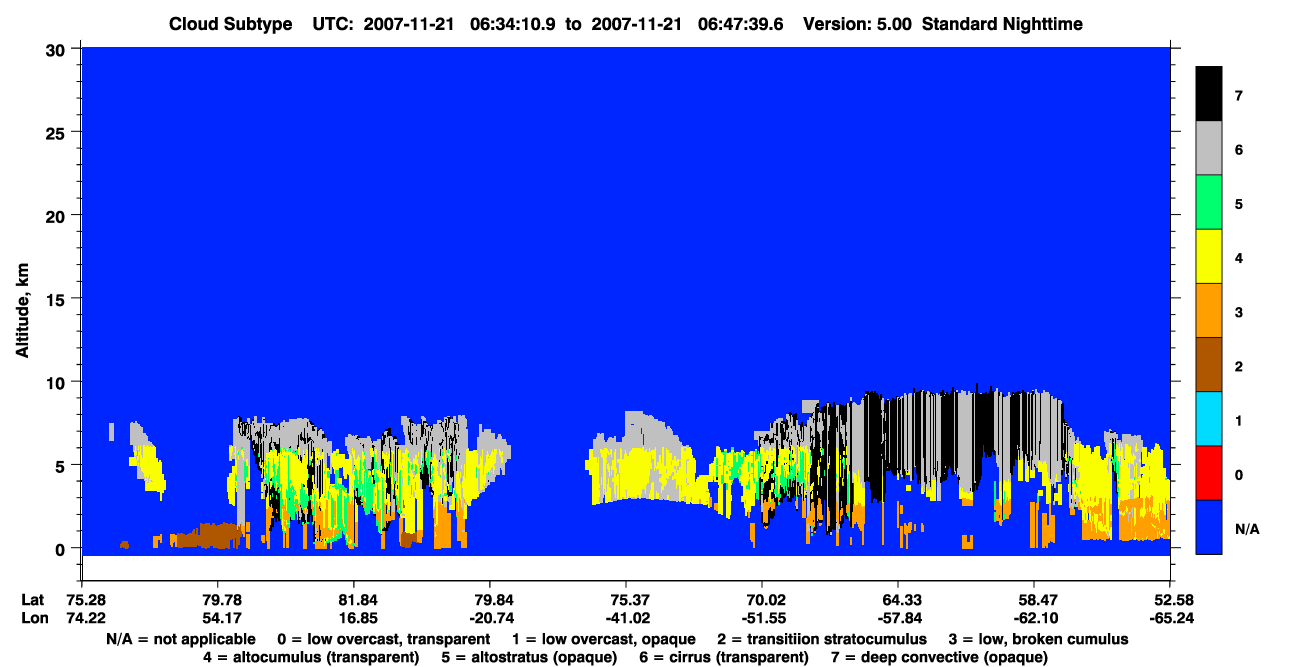Click the black deep convective color swatch

pos(1209,94)
